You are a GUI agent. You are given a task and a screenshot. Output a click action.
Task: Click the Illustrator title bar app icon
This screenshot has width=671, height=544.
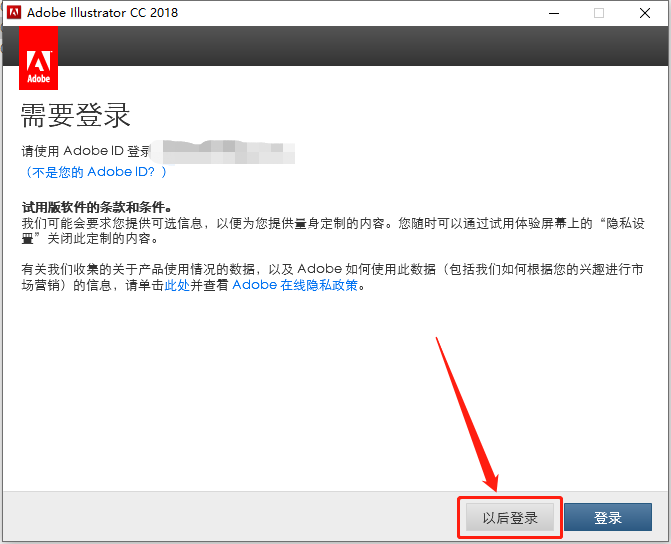click(x=14, y=12)
